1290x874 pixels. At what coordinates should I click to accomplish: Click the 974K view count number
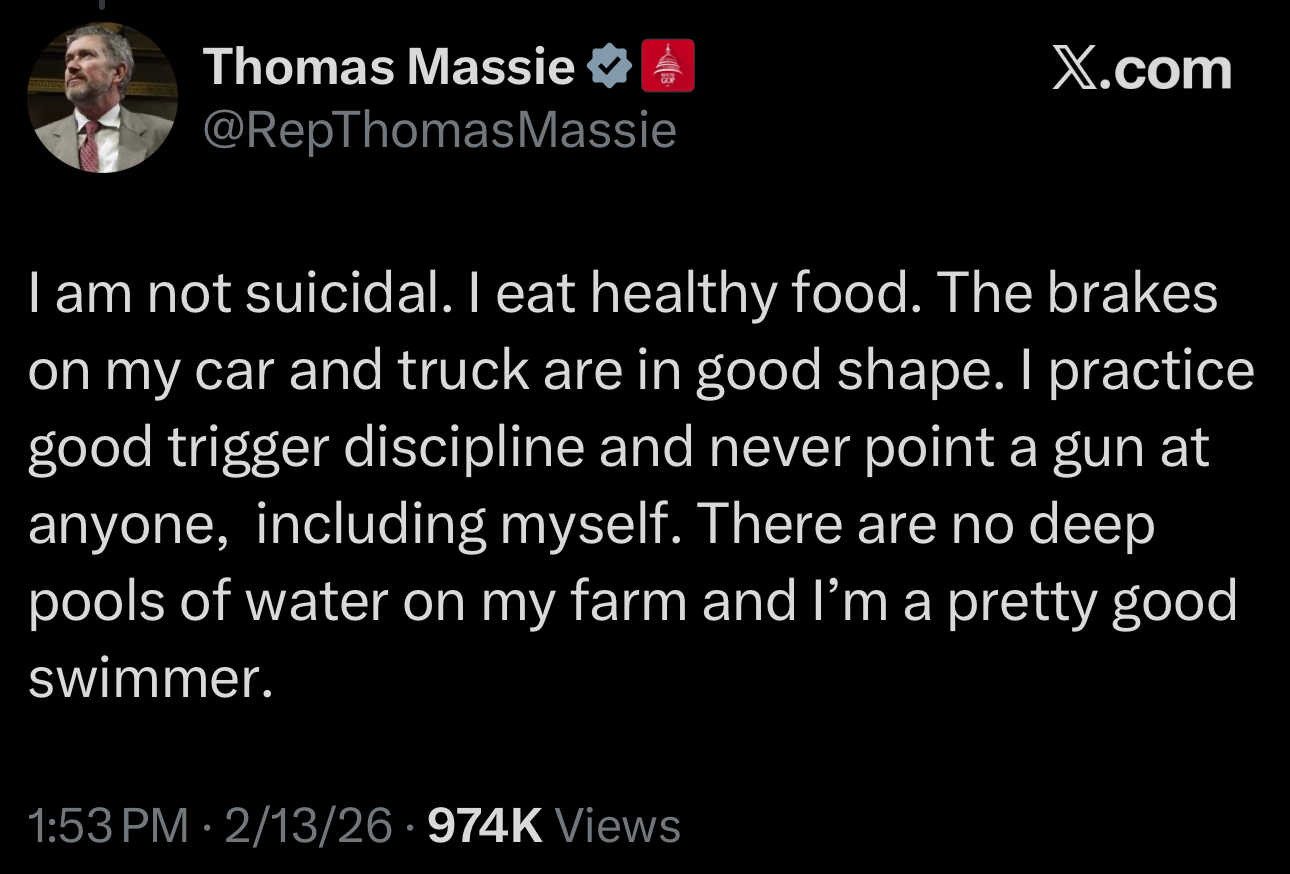coord(484,826)
